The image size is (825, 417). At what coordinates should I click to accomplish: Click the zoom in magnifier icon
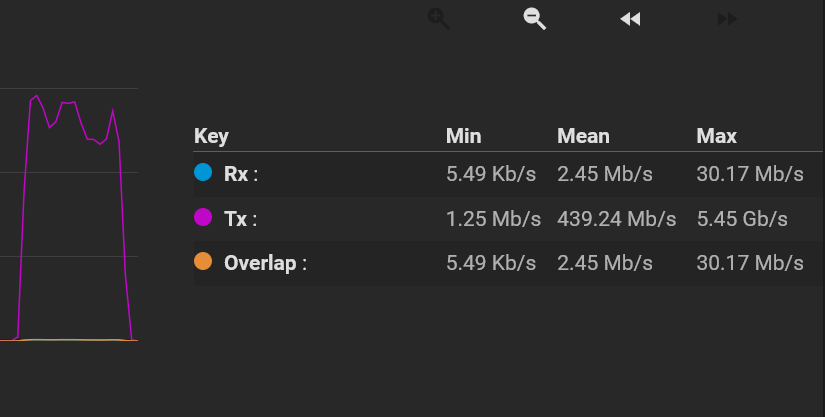(438, 19)
